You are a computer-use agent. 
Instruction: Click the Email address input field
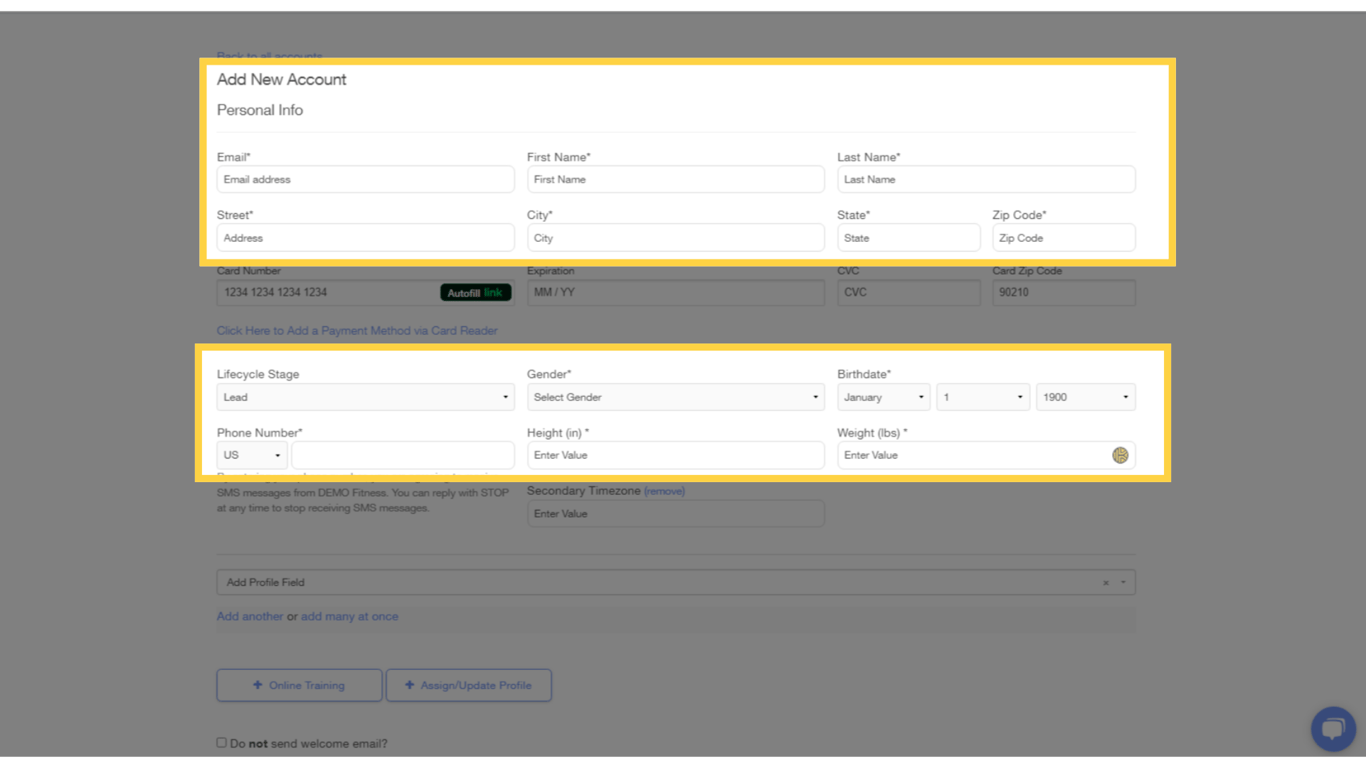coord(365,179)
